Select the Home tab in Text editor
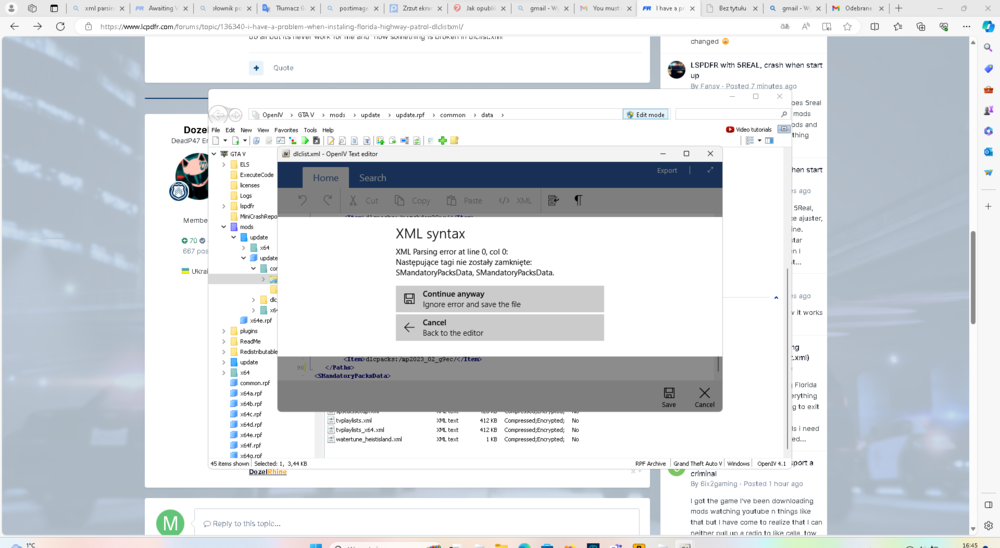This screenshot has width=1000, height=548. 325,178
